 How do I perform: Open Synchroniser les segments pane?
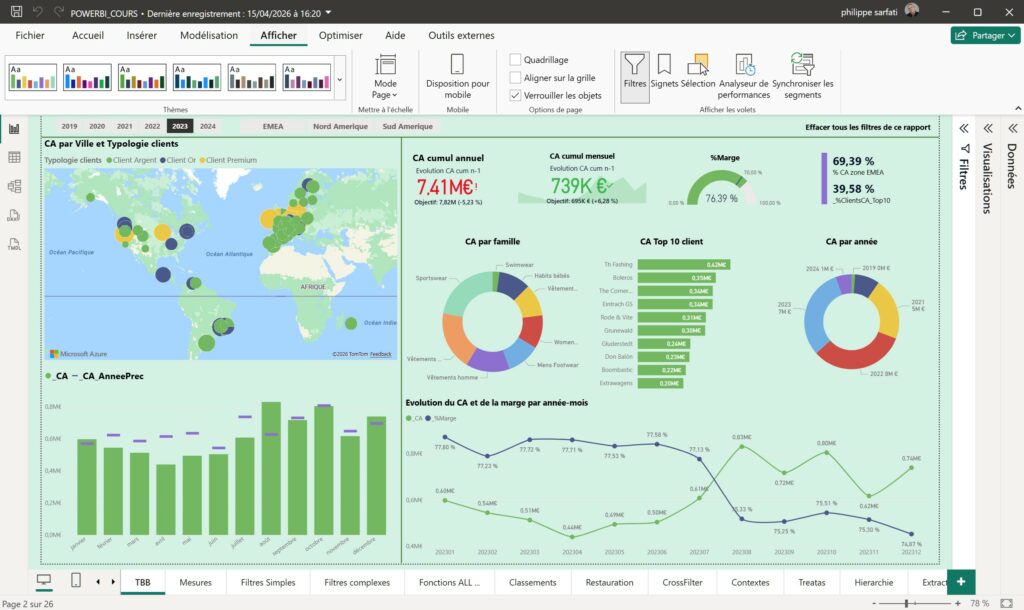coord(803,76)
